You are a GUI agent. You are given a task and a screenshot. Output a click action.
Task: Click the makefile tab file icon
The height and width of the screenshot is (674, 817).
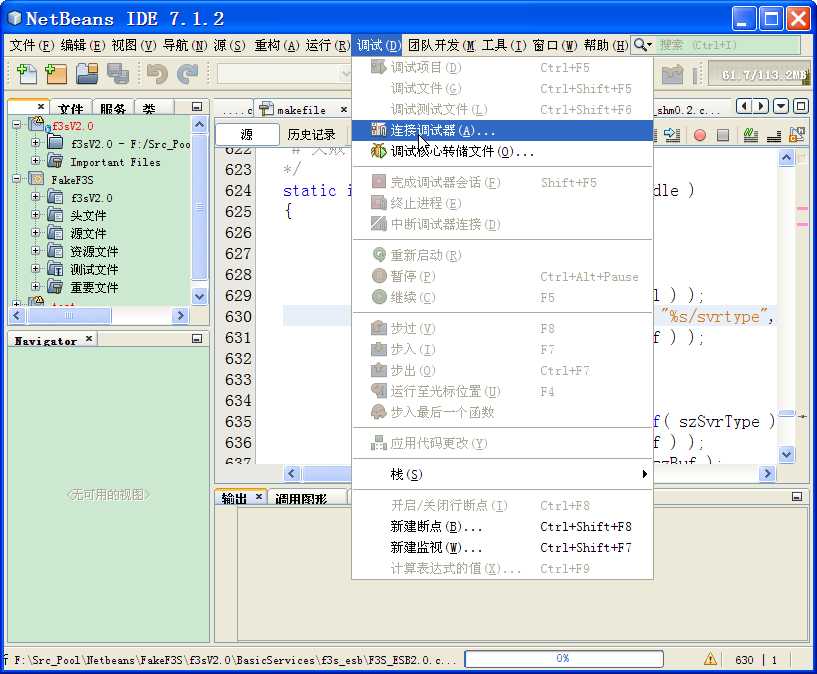[x=266, y=109]
